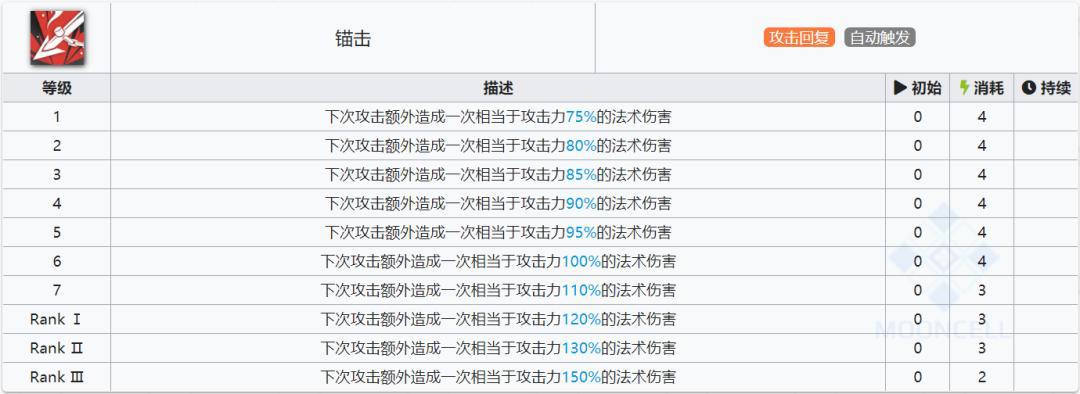
Task: Click the 消耗 value 4 in level 5 row
Action: point(982,233)
